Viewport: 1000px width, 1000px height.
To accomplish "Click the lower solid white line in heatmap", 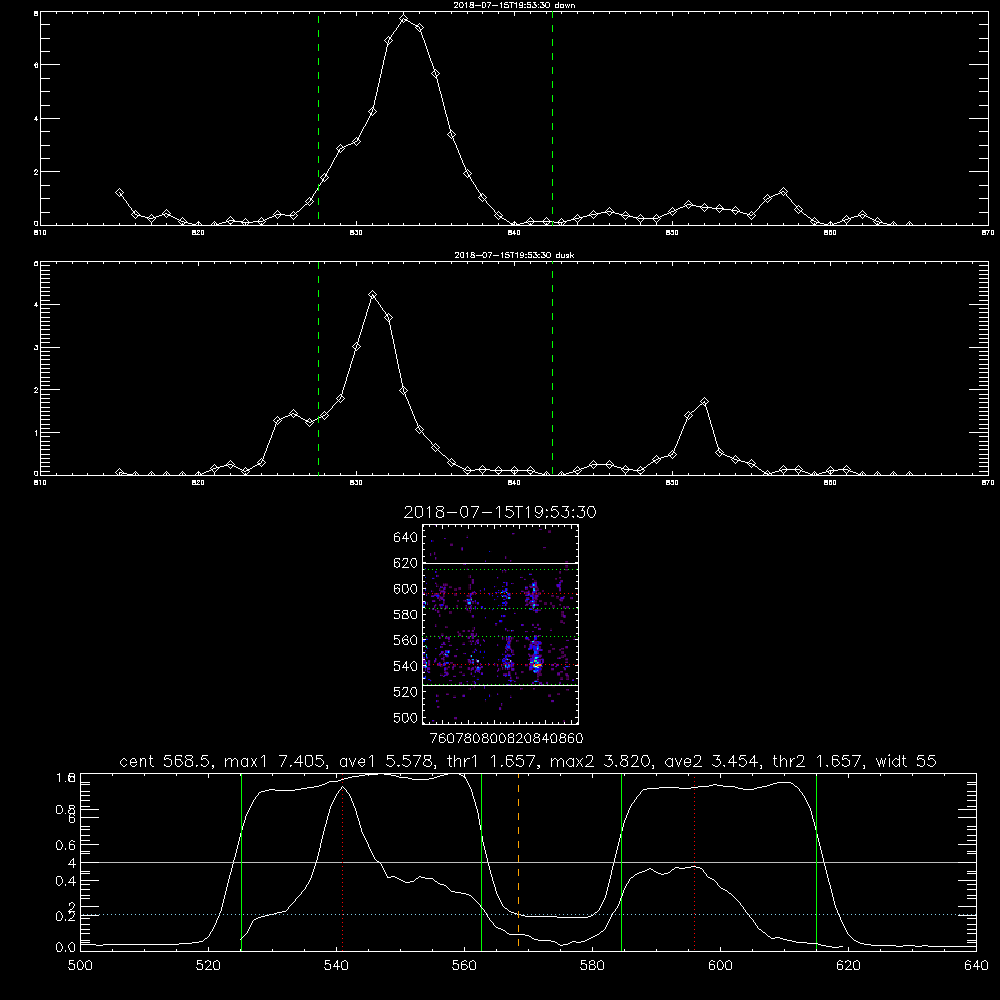I will pyautogui.click(x=501, y=685).
